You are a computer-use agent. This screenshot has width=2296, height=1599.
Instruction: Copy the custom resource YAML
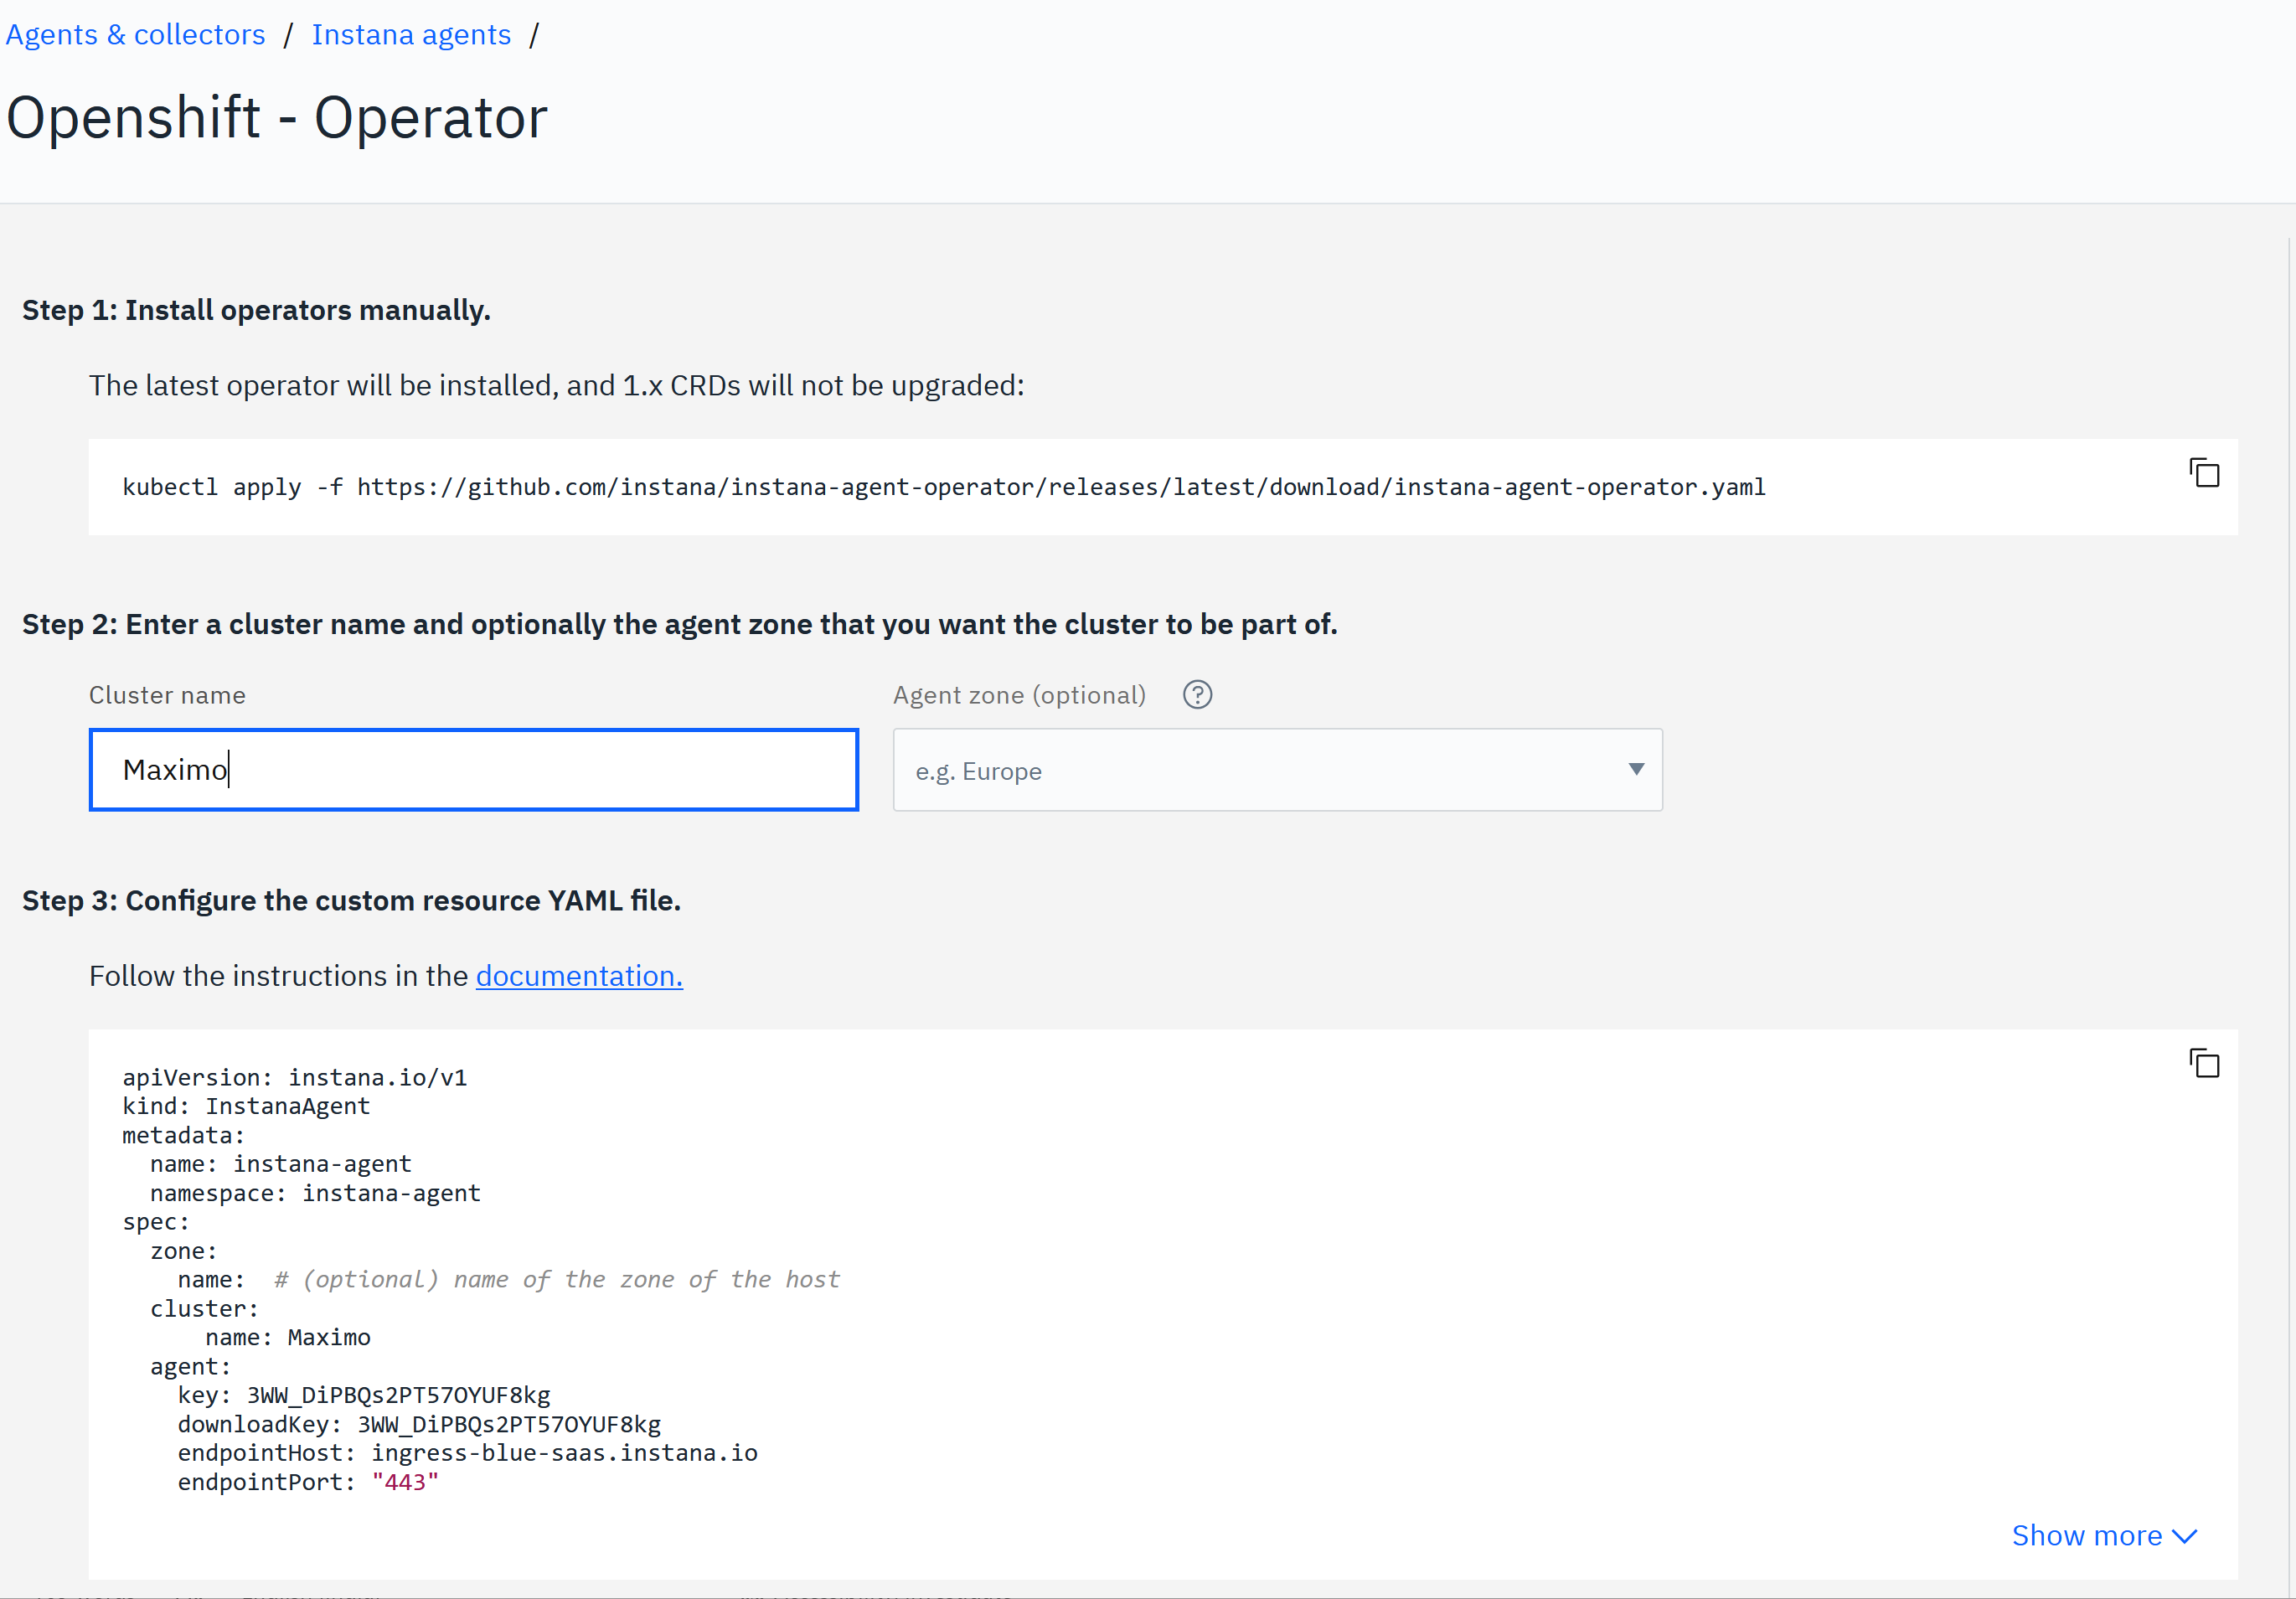(x=2204, y=1063)
